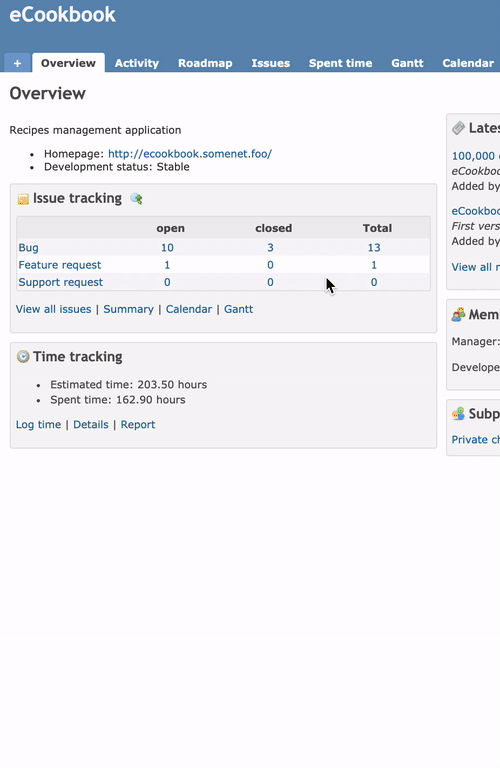The width and height of the screenshot is (500, 768).
Task: Open the Bug tracker link
Action: pos(28,247)
